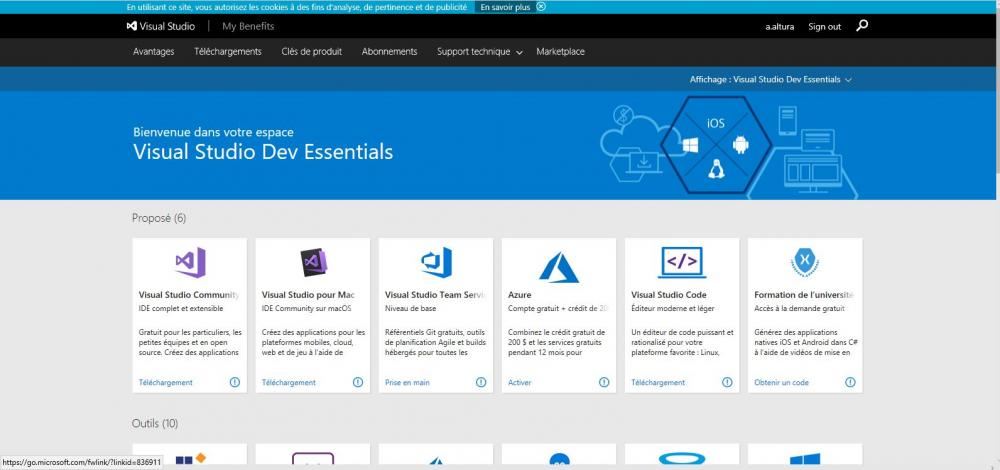
Task: Click the Sign out link
Action: click(x=824, y=27)
